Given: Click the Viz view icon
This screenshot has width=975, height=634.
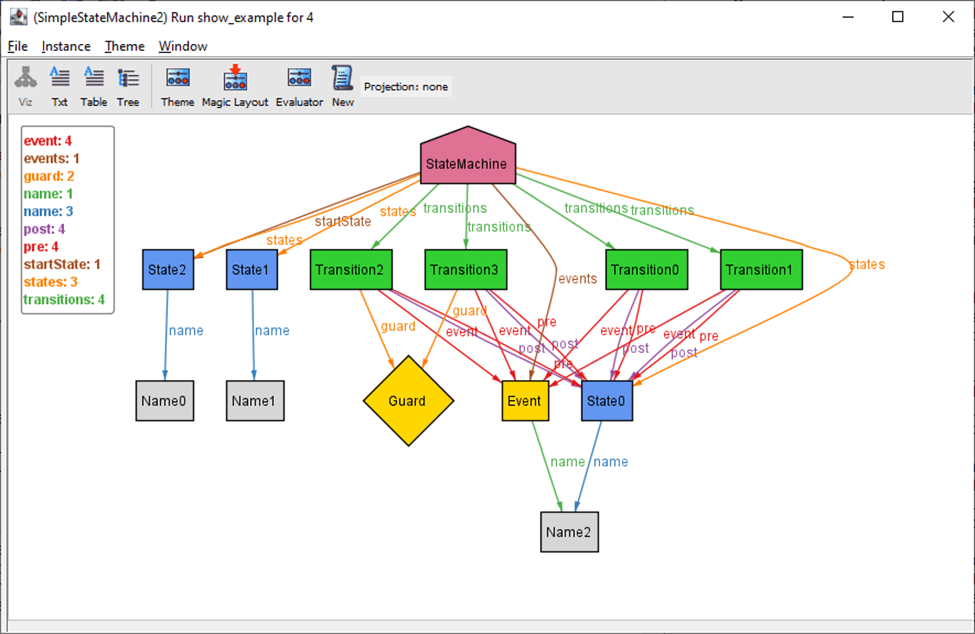Looking at the screenshot, I should [25, 86].
